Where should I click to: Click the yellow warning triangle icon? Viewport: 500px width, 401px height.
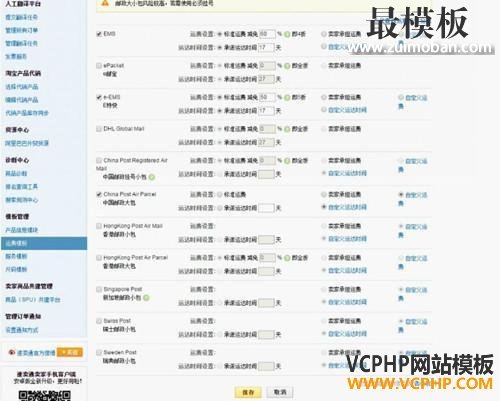[x=105, y=3]
